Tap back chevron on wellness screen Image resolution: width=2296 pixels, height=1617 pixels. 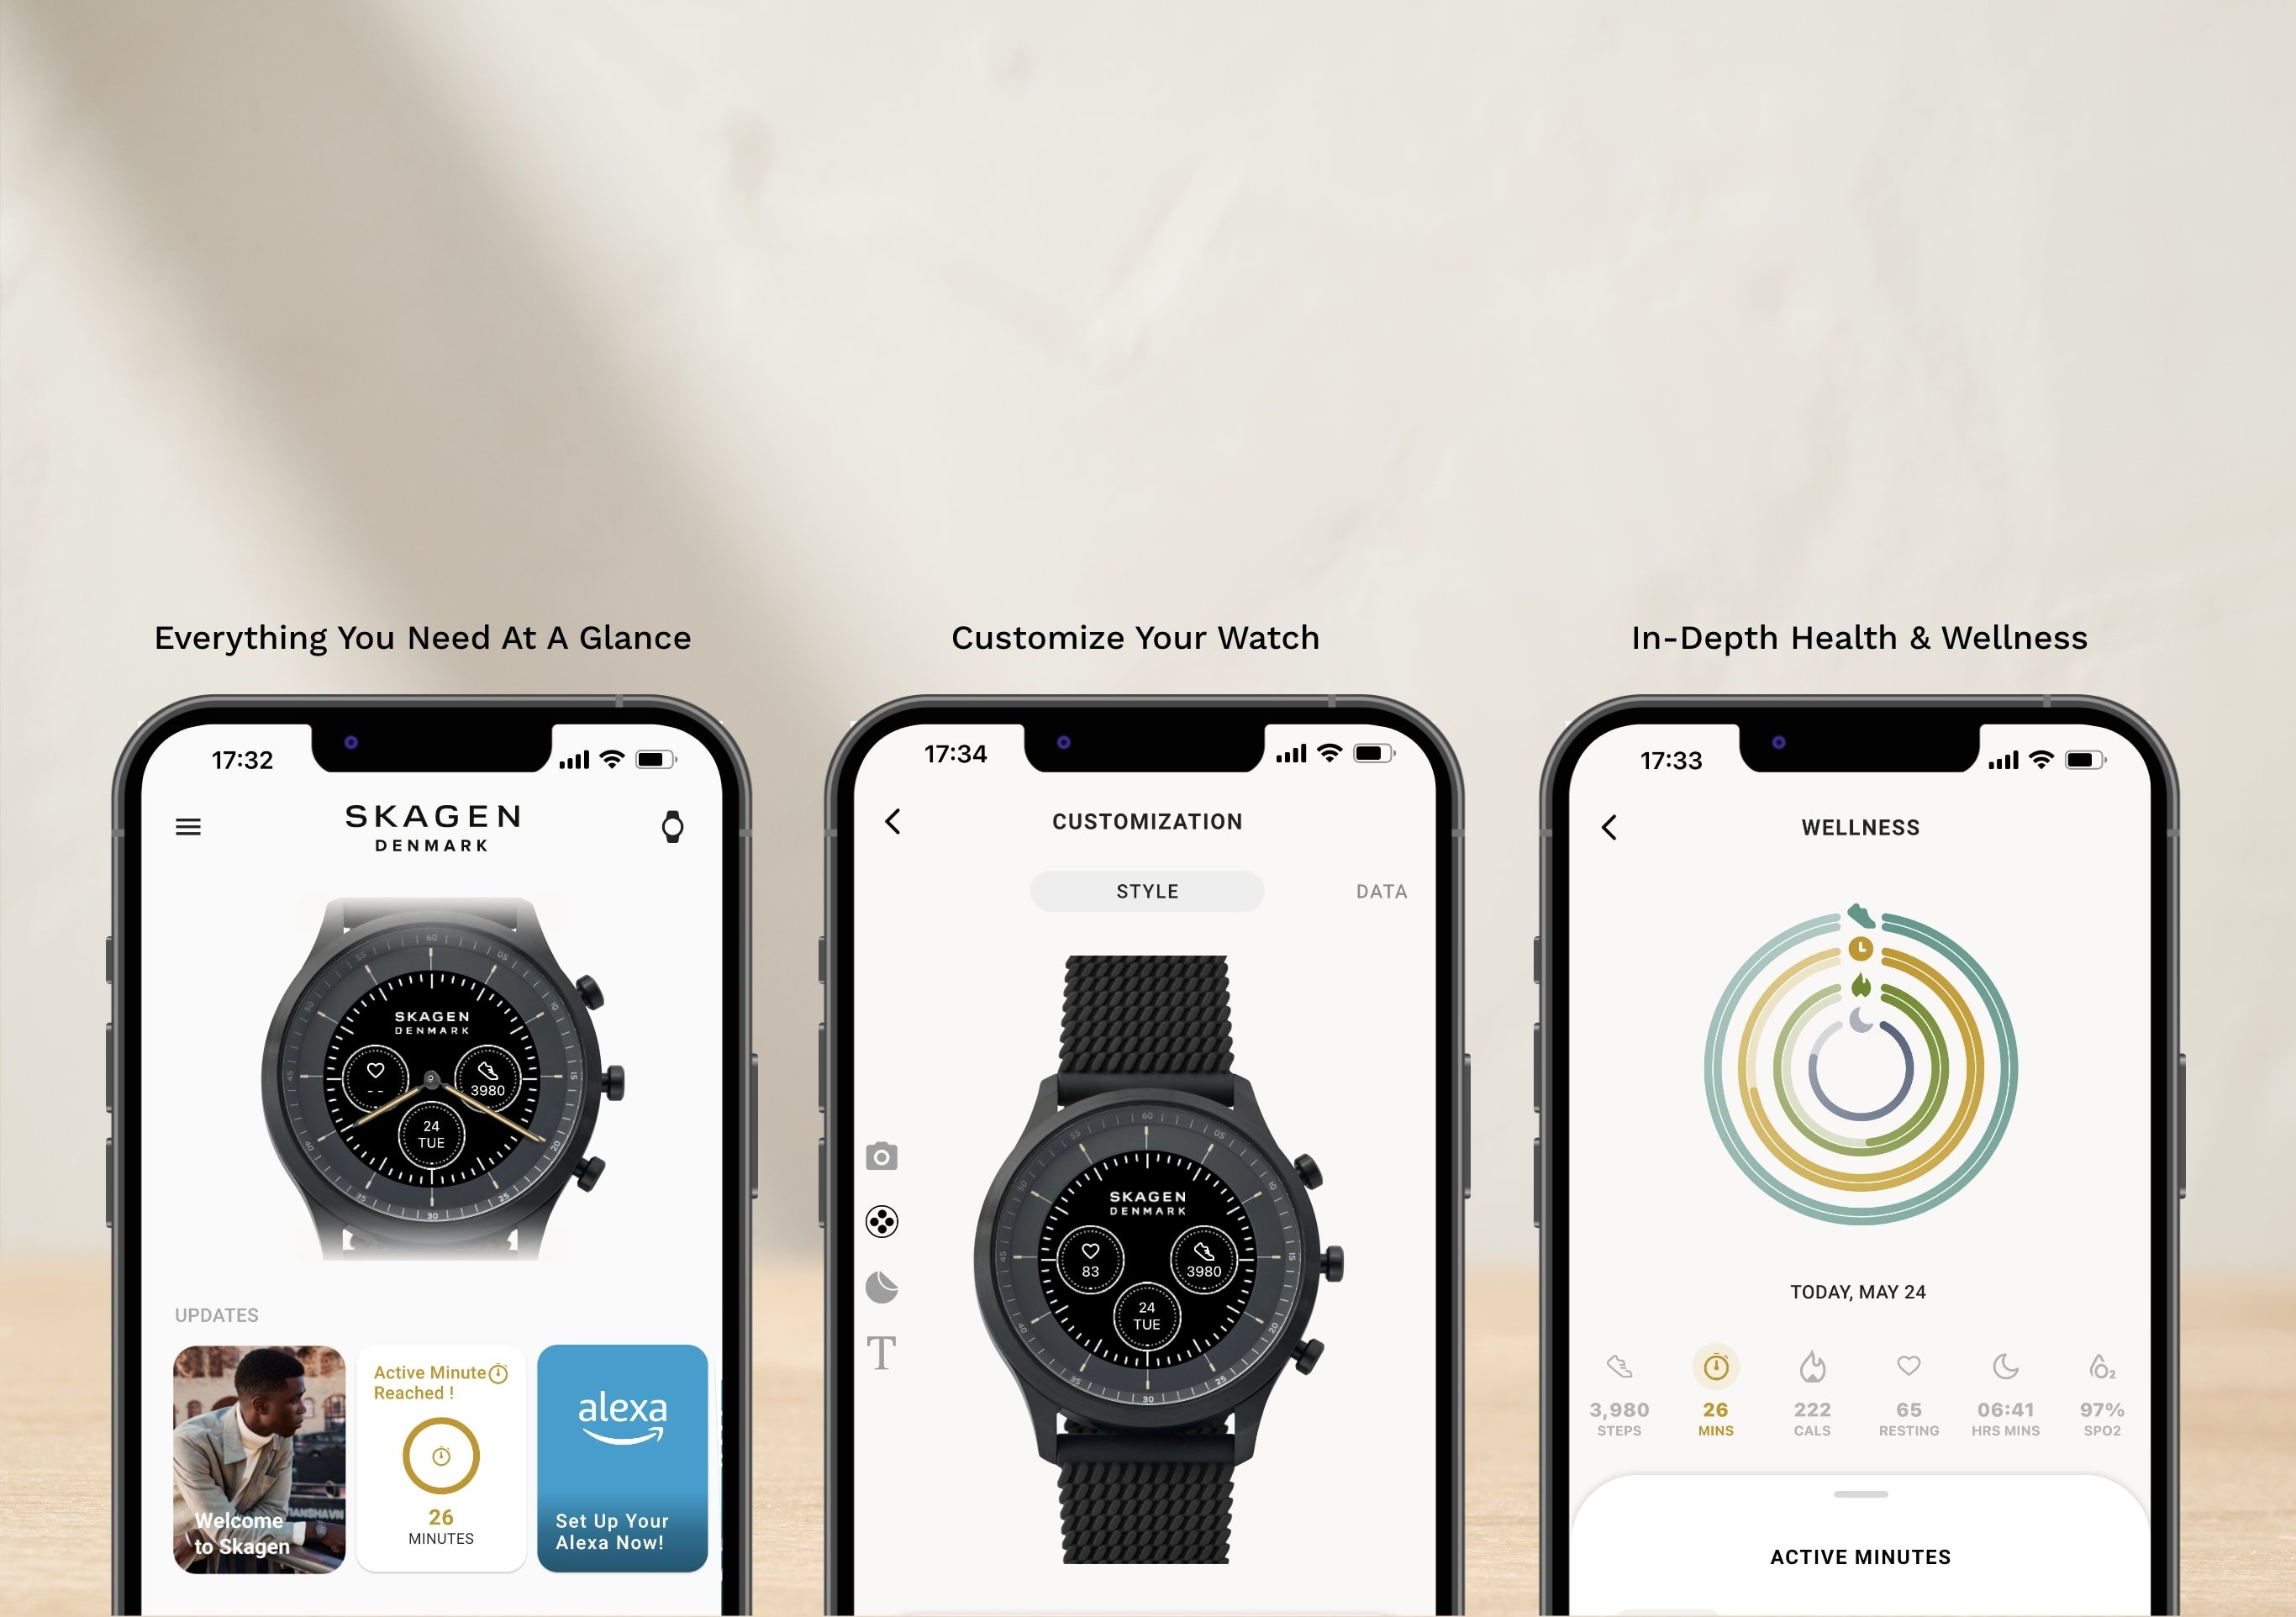tap(1610, 826)
